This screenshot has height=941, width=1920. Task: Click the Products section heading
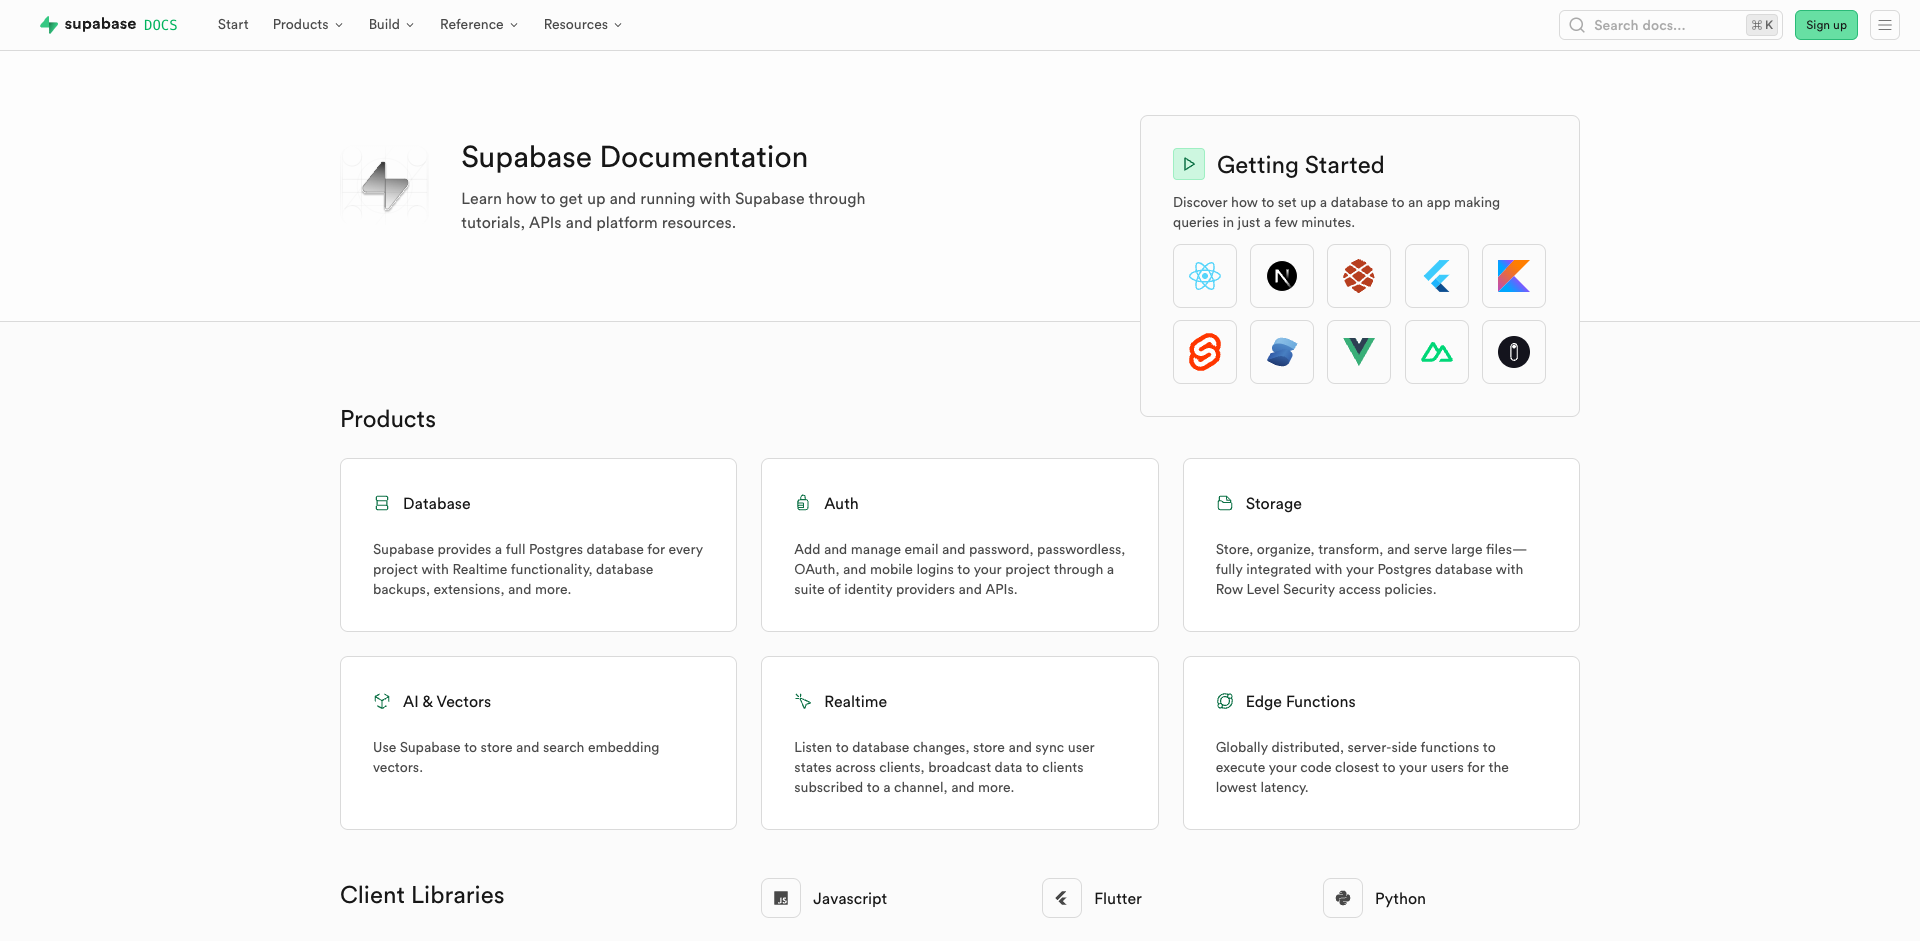click(388, 419)
